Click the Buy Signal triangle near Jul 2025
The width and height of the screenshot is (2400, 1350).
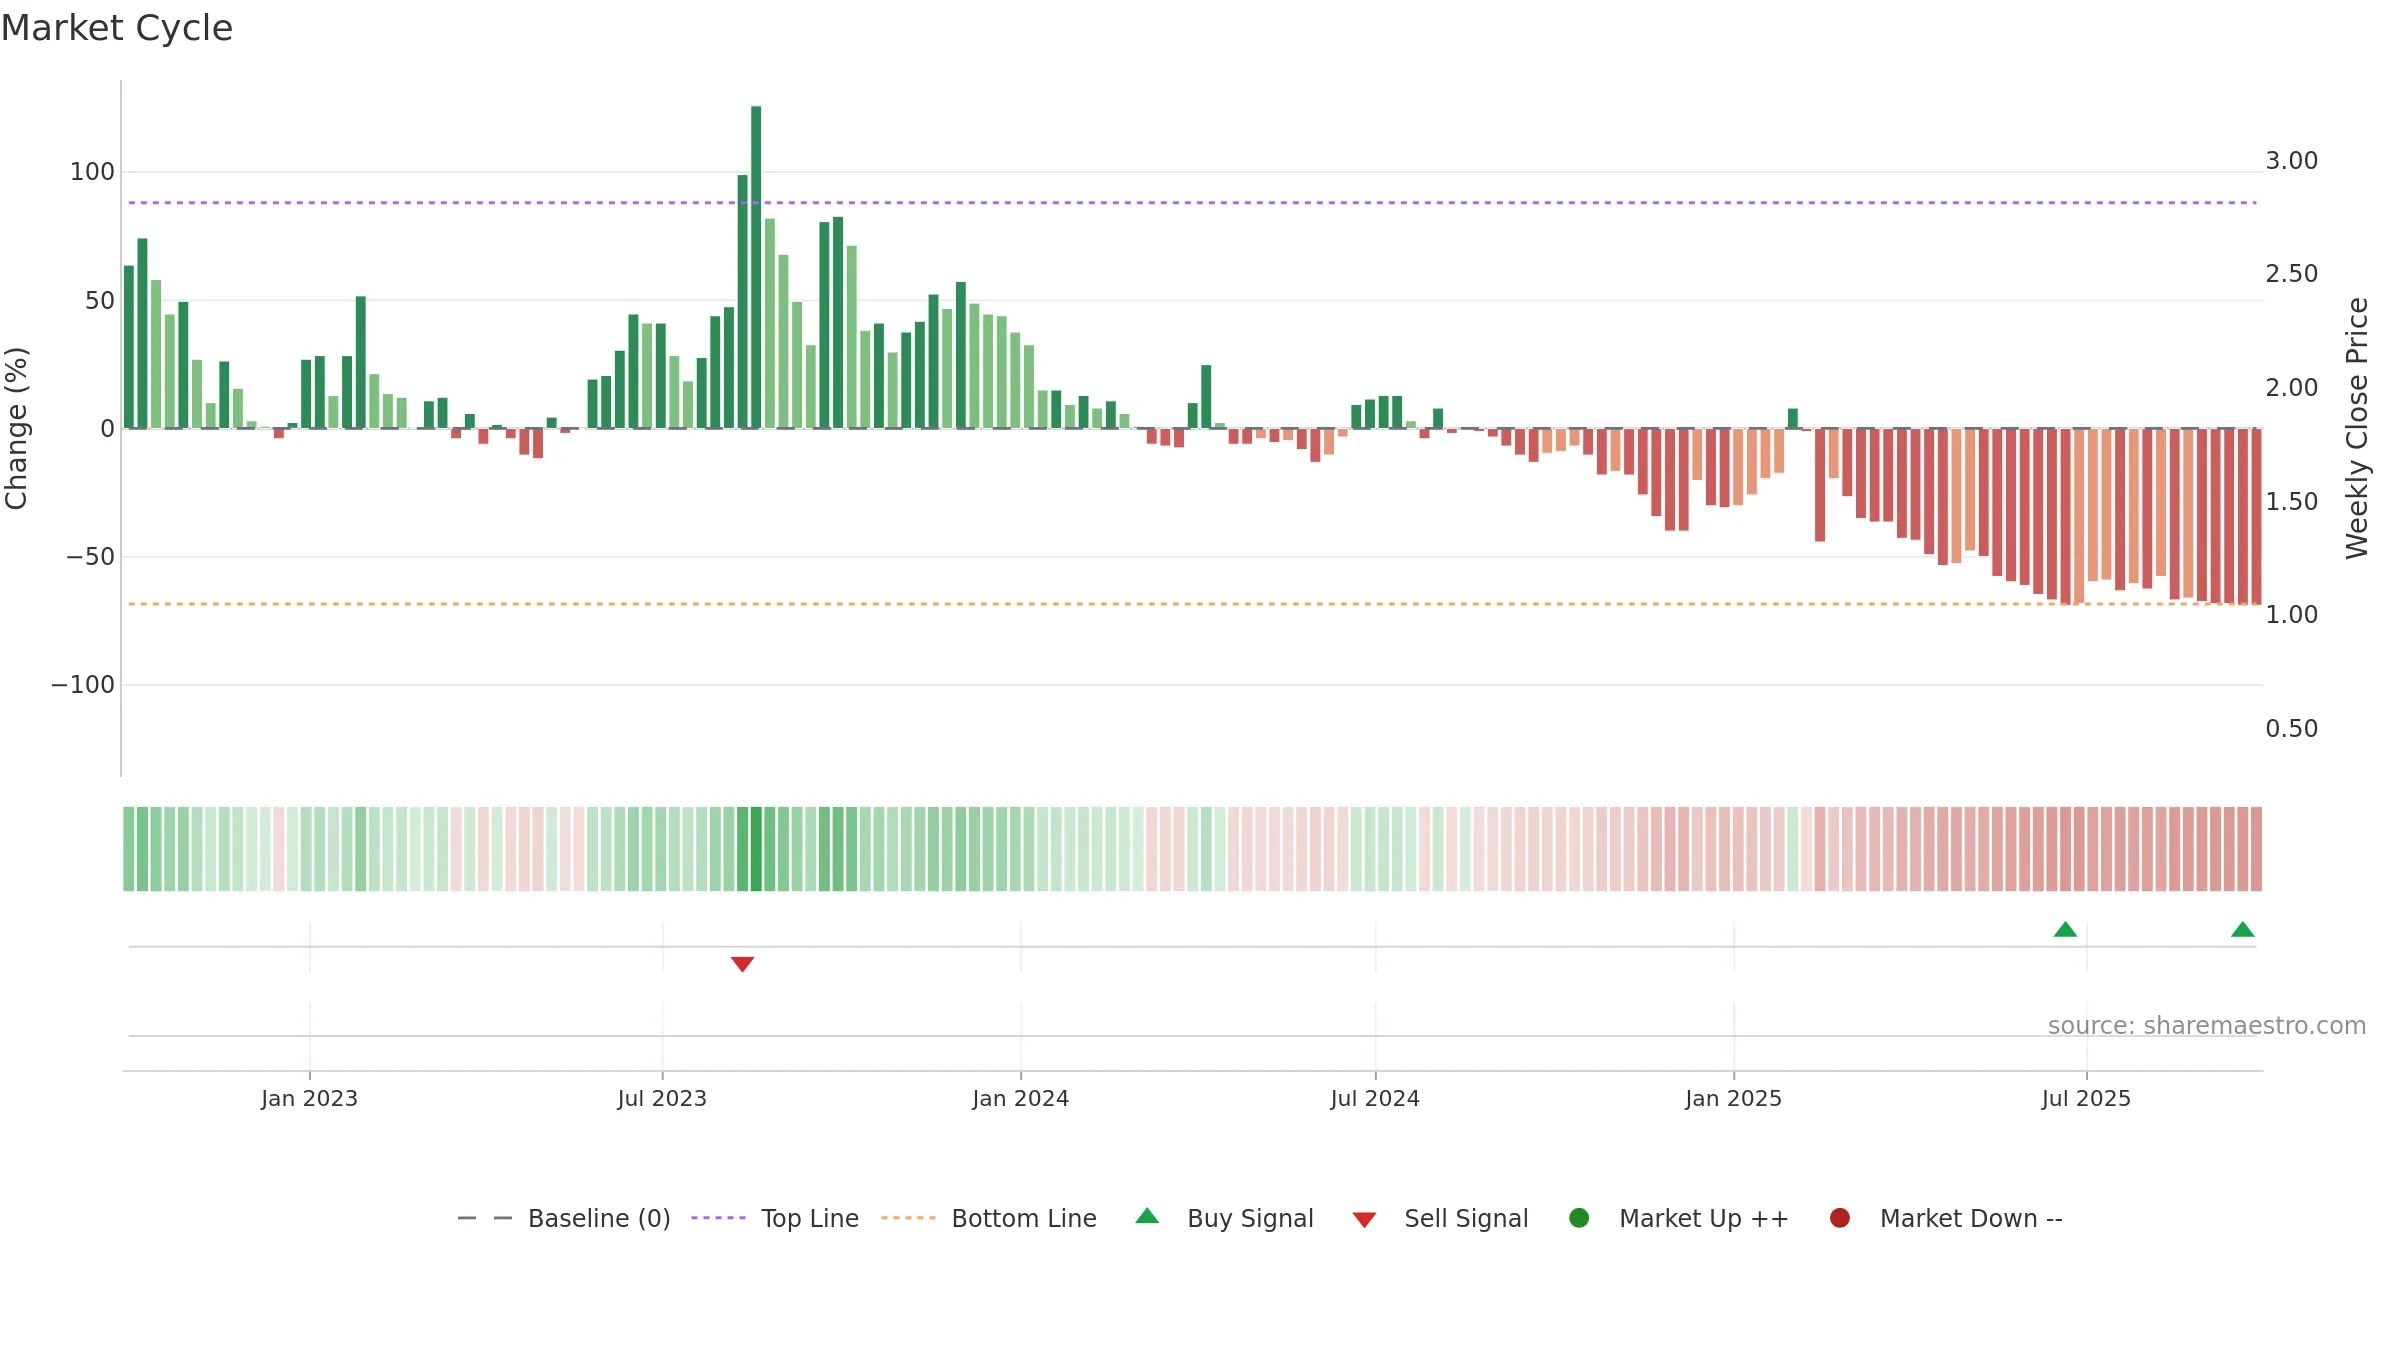click(2065, 929)
